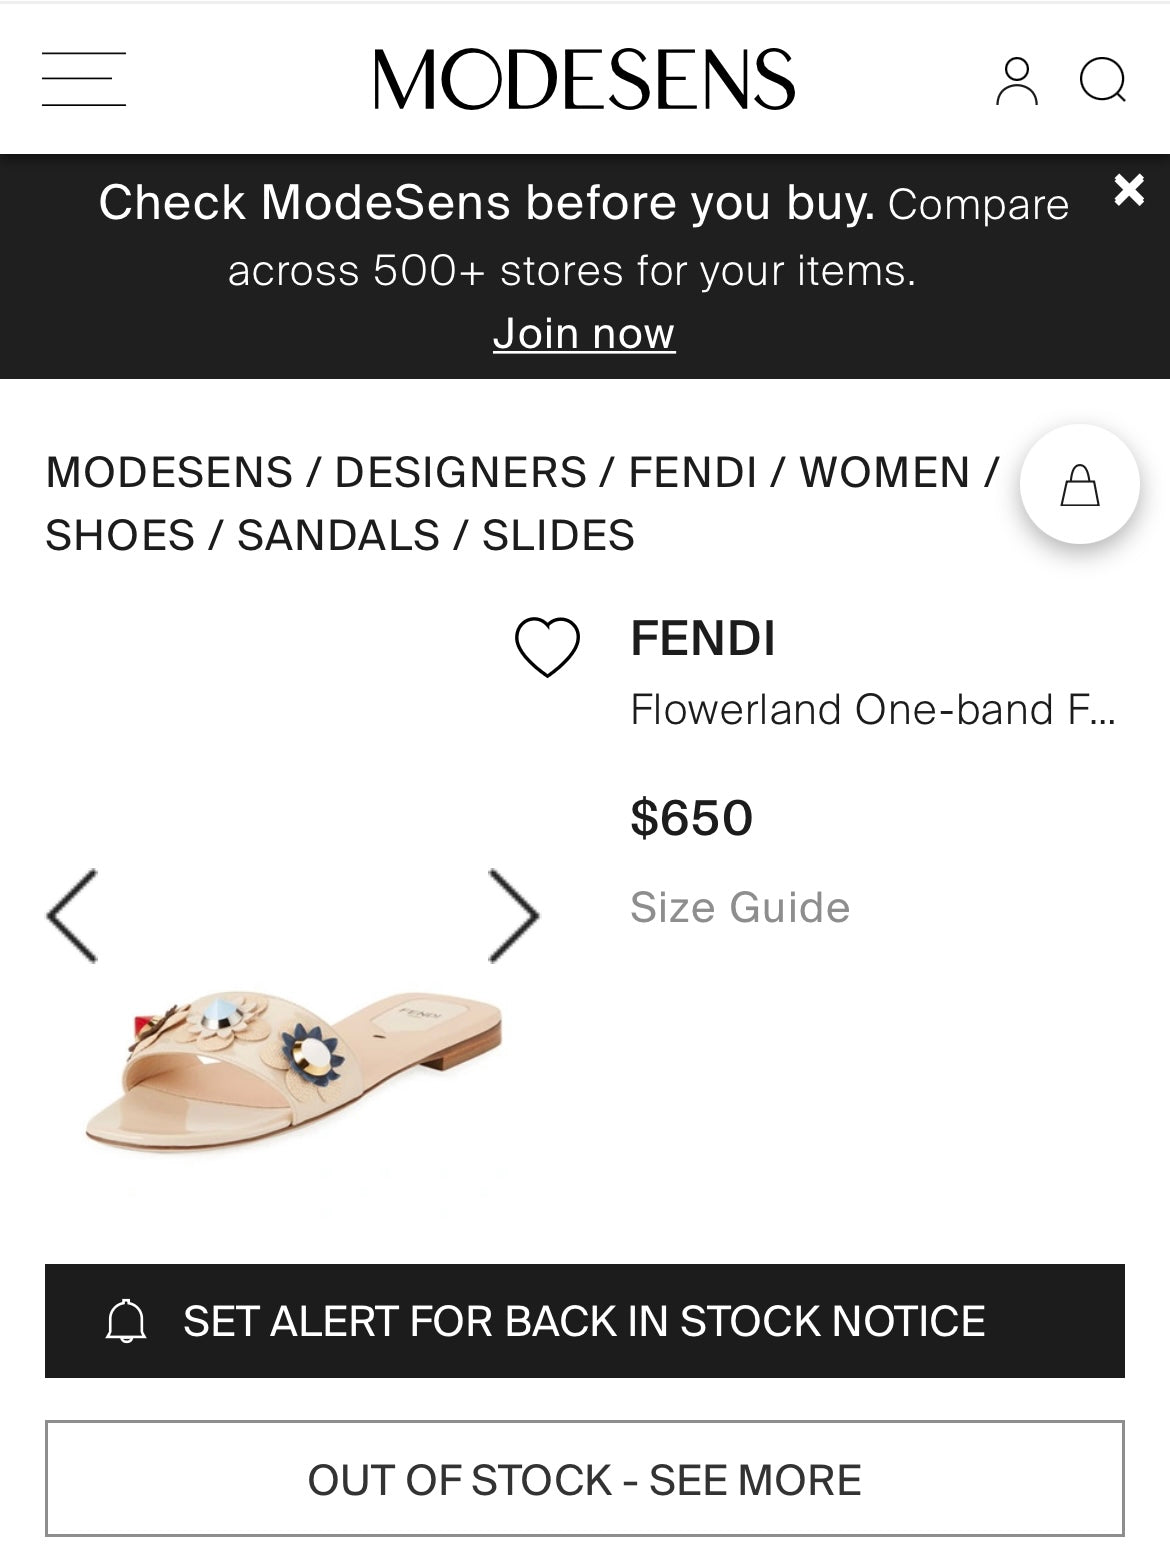This screenshot has height=1550, width=1170.
Task: Open SLIDES breadcrumb category
Action: (558, 536)
